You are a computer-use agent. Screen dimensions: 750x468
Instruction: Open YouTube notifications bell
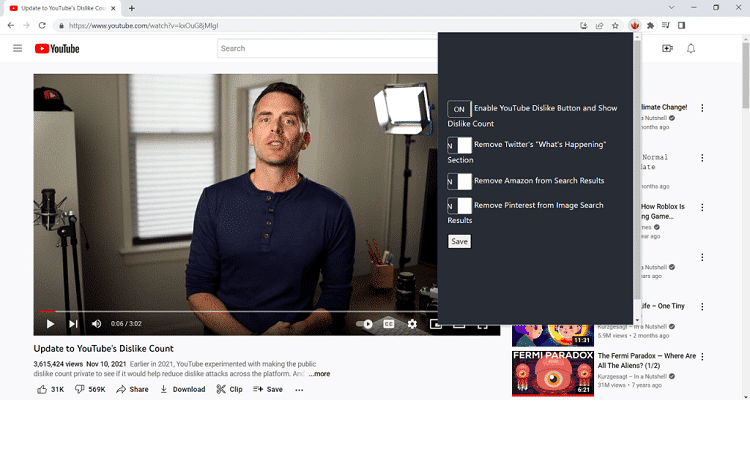pyautogui.click(x=691, y=48)
